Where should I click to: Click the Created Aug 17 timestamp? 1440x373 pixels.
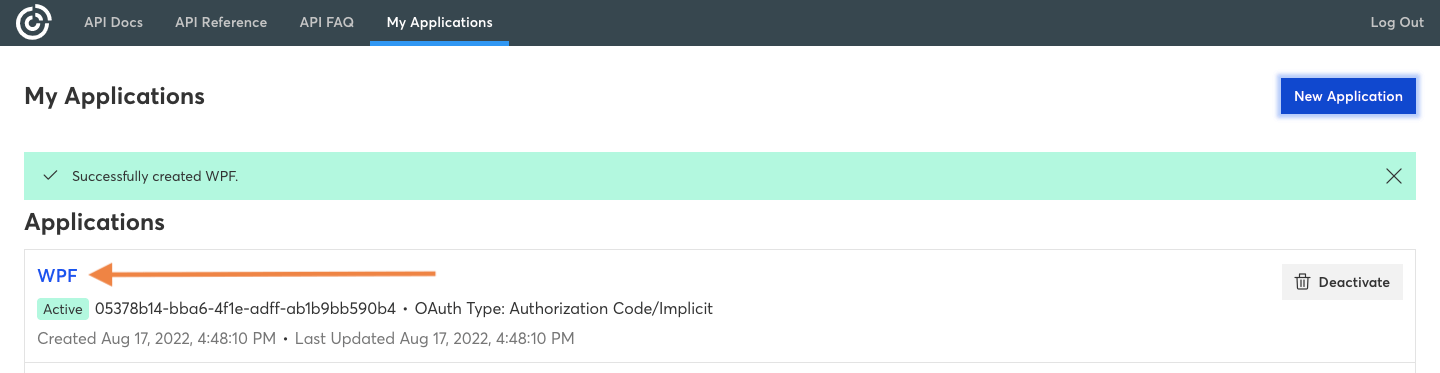coord(157,339)
